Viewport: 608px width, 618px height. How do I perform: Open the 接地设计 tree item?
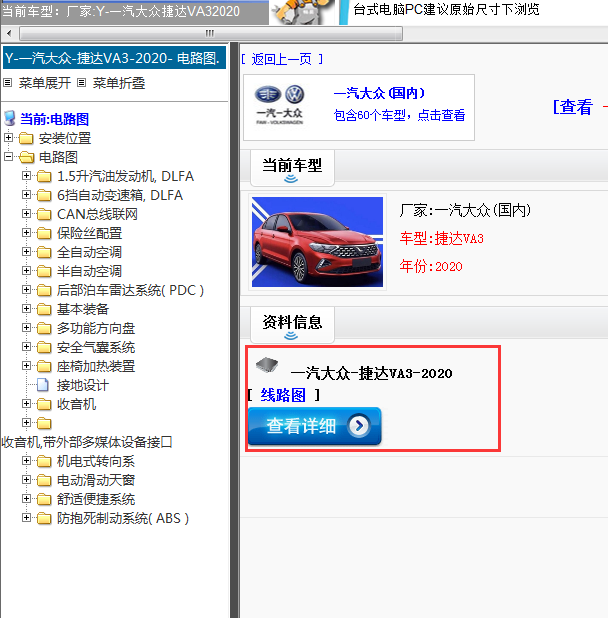click(82, 385)
